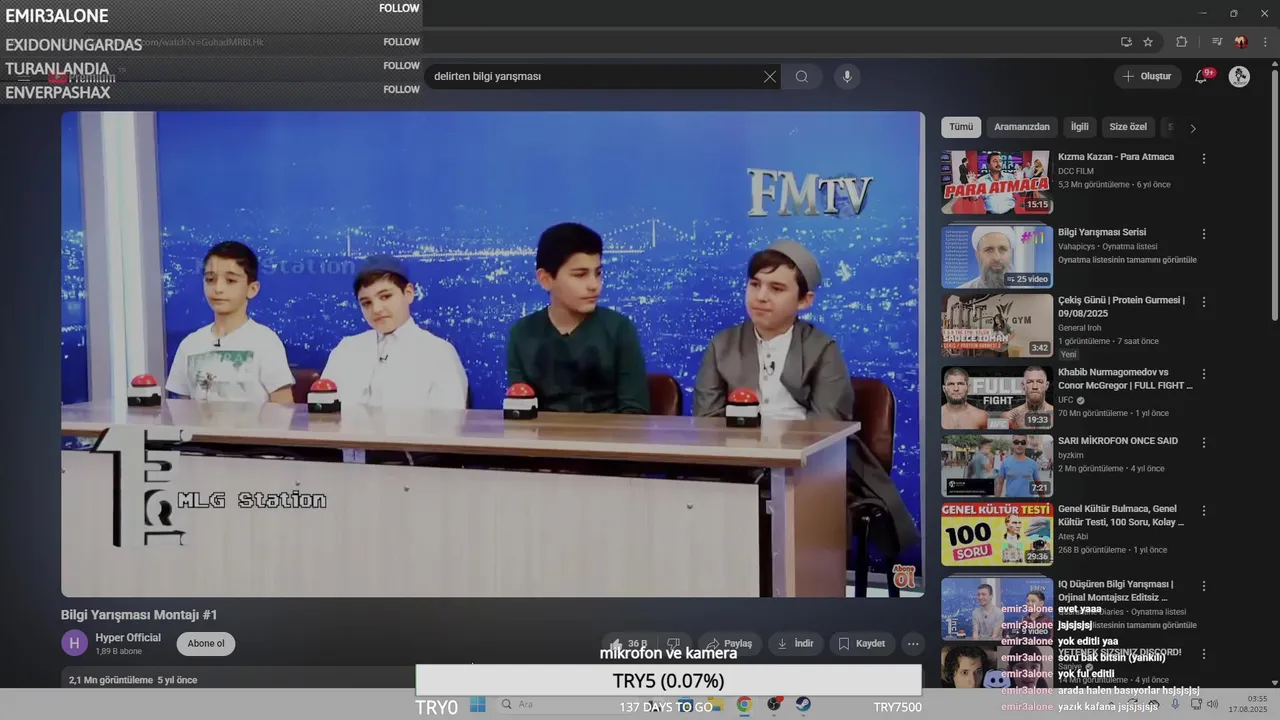Open options for Khabib vs Conor McGregor video
Image resolution: width=1280 pixels, height=720 pixels.
(1204, 373)
